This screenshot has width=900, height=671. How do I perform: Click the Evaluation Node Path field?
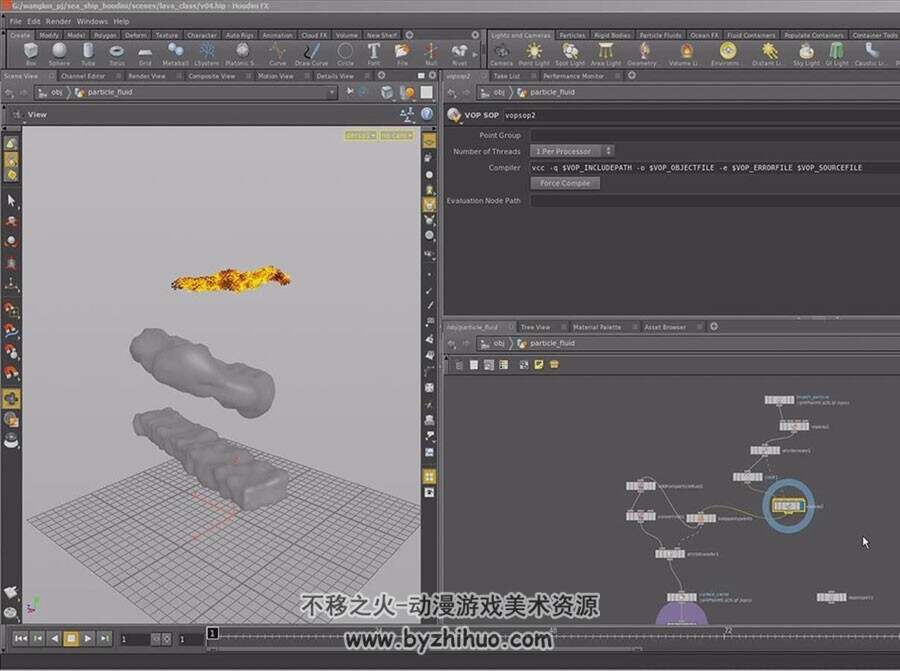coord(715,200)
